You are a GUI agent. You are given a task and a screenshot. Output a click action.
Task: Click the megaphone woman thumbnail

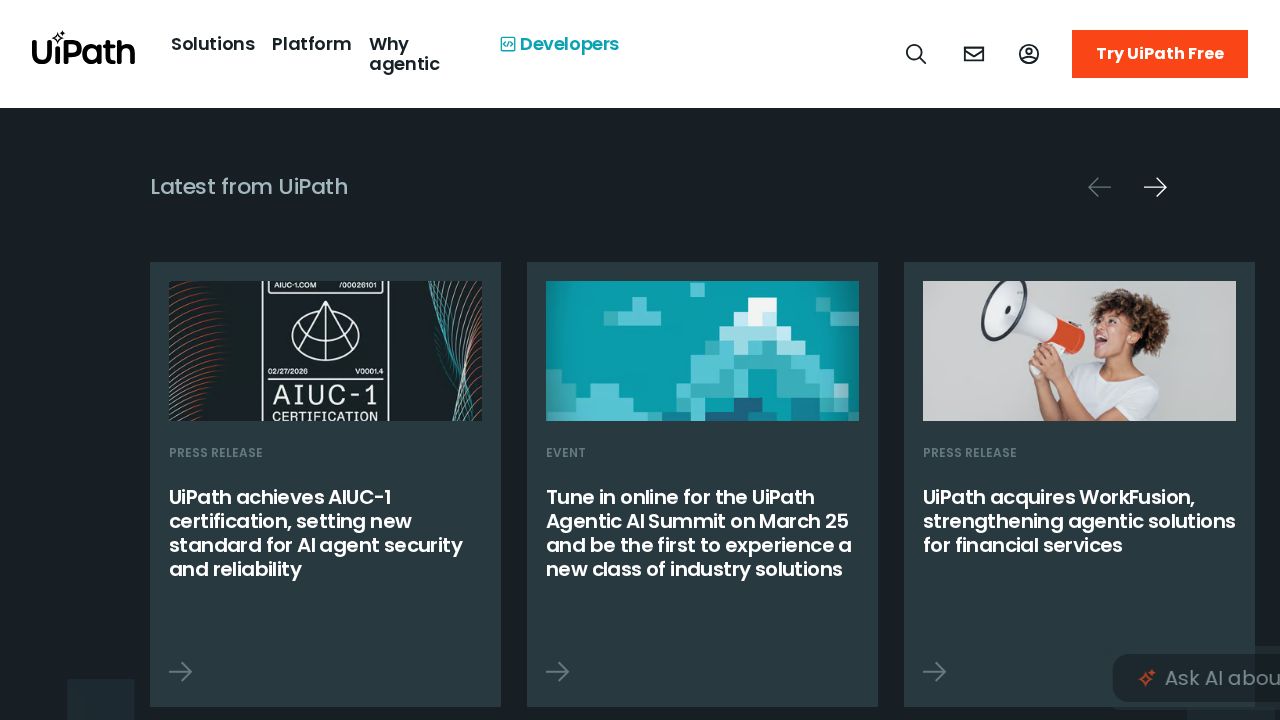point(1079,351)
